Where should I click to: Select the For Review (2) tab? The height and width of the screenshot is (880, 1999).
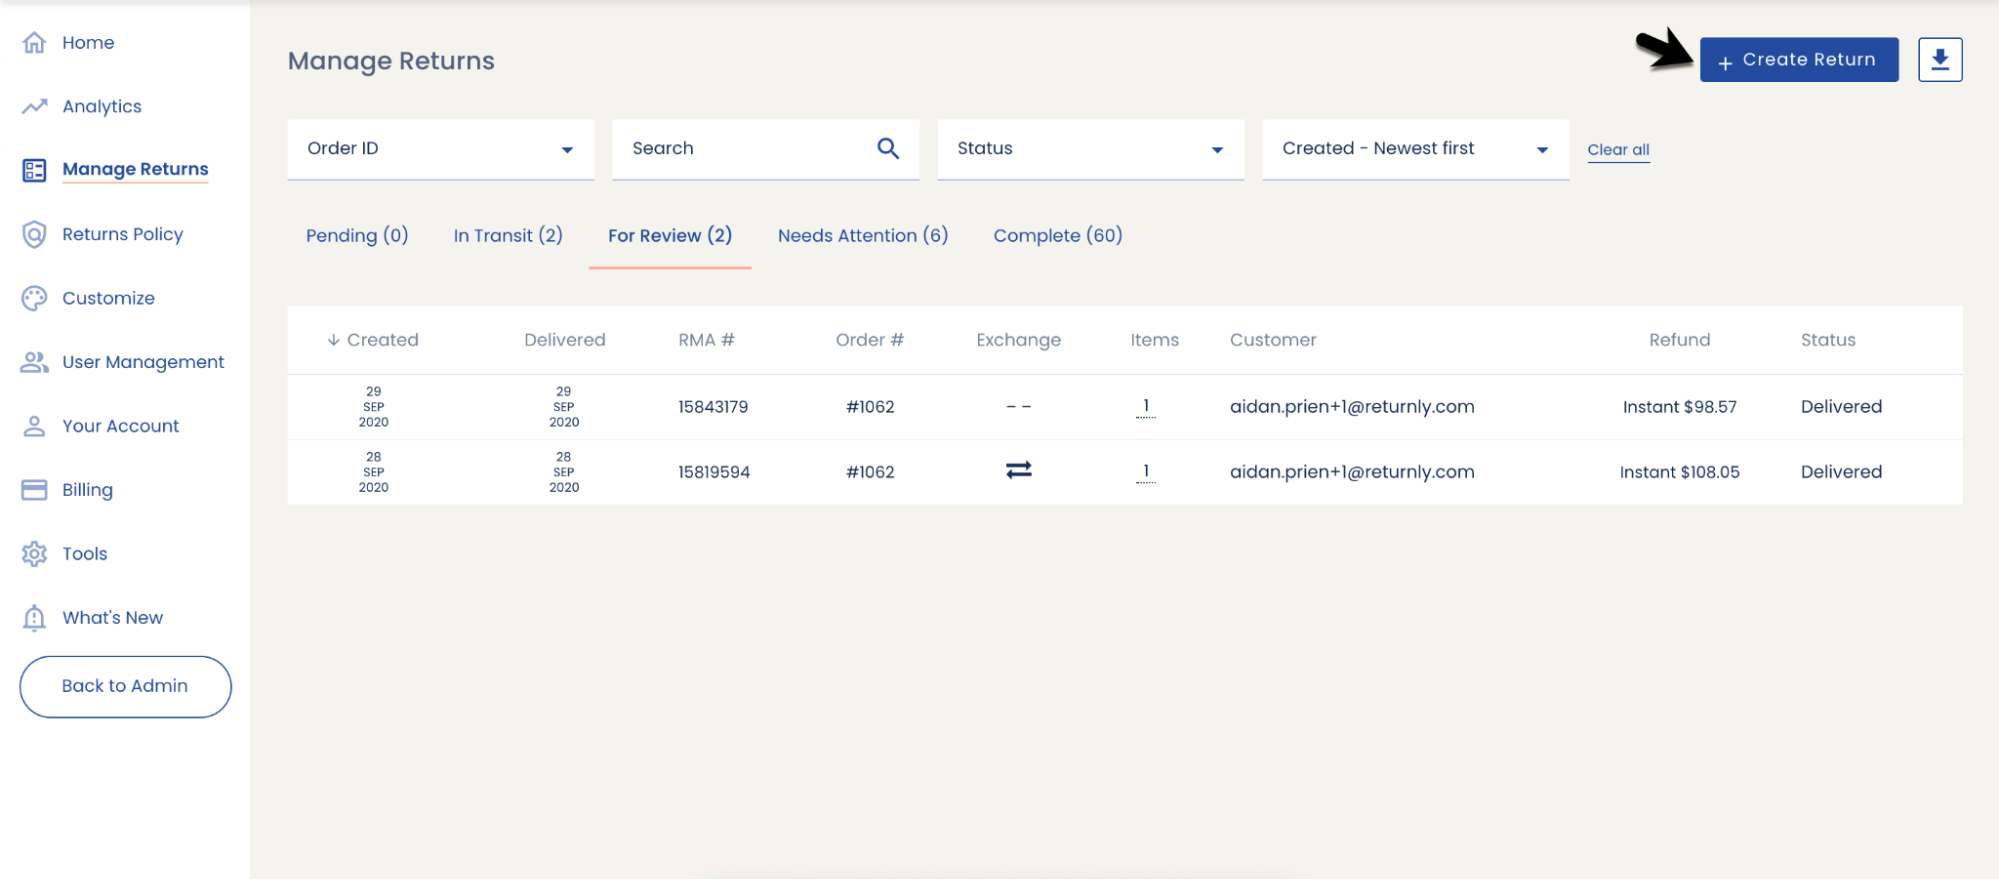(670, 236)
